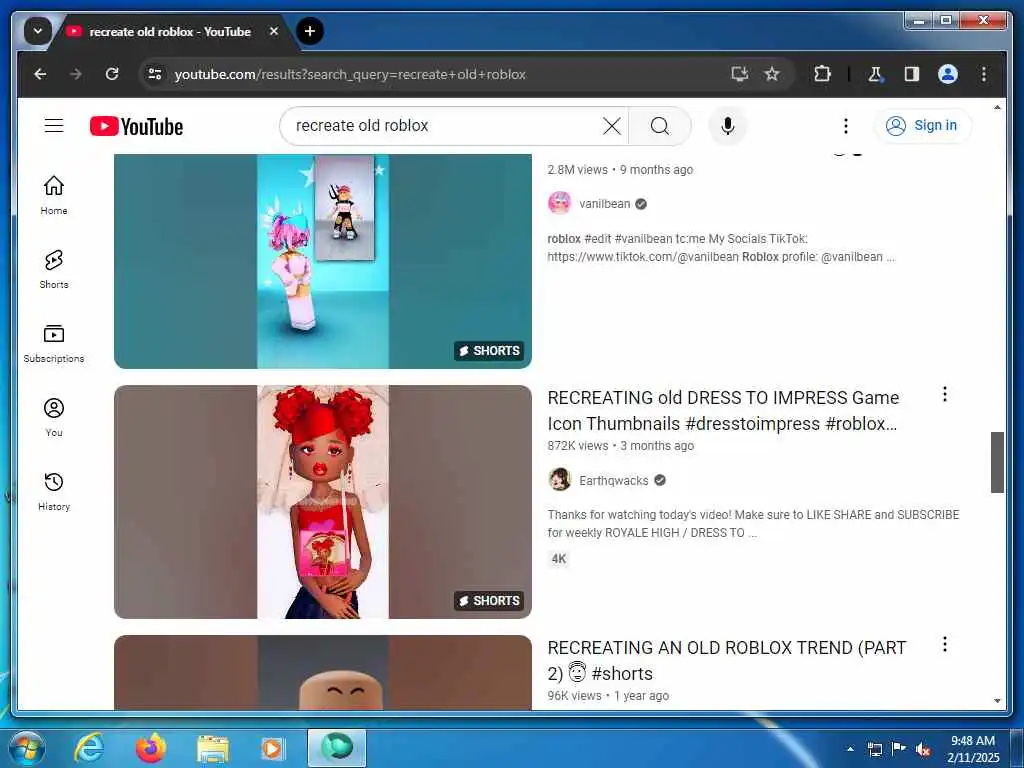Click the Sign in button
Image resolution: width=1024 pixels, height=768 pixels.
tap(922, 125)
